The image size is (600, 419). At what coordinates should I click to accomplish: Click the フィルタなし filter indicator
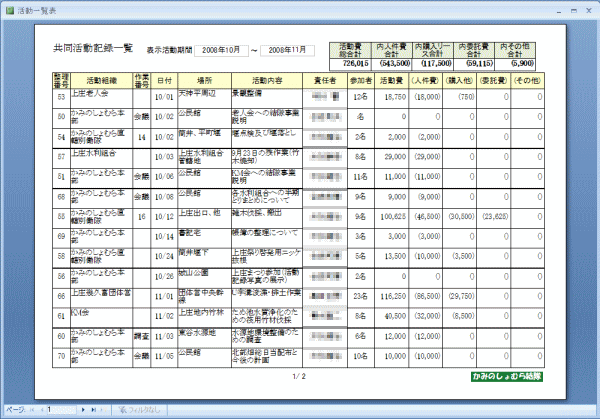(x=140, y=411)
